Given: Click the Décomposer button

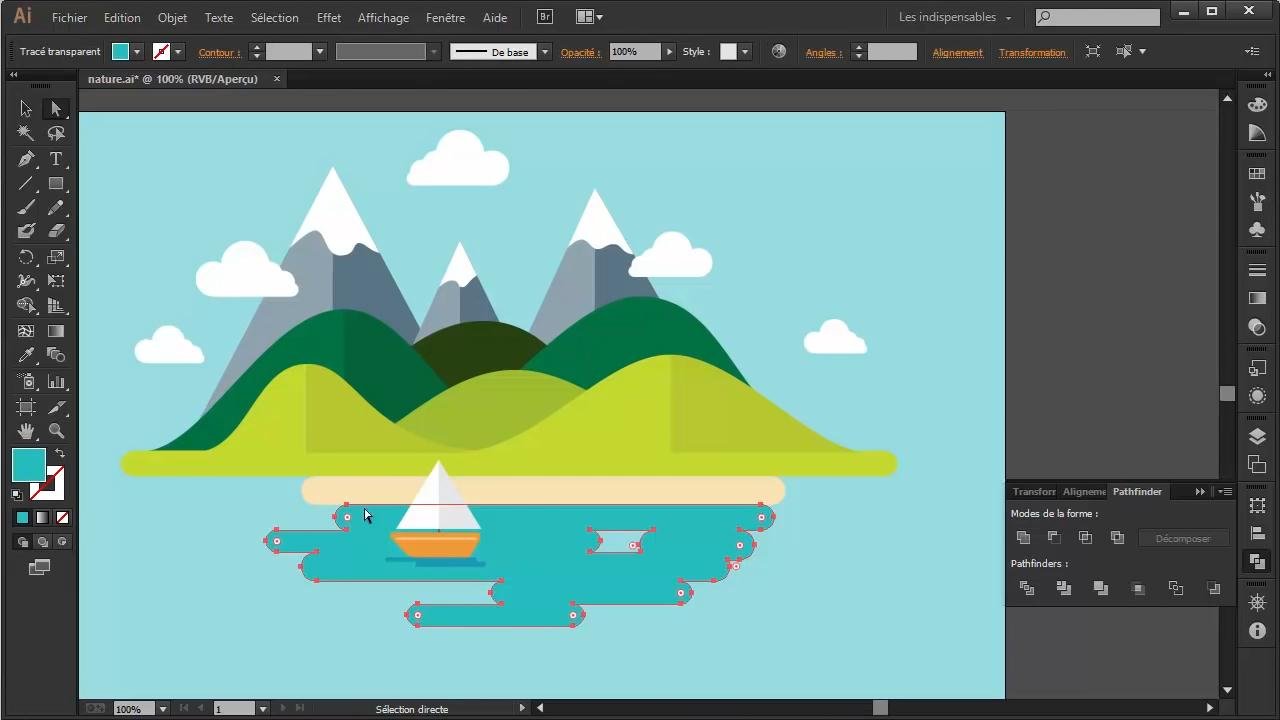Looking at the screenshot, I should point(1183,538).
